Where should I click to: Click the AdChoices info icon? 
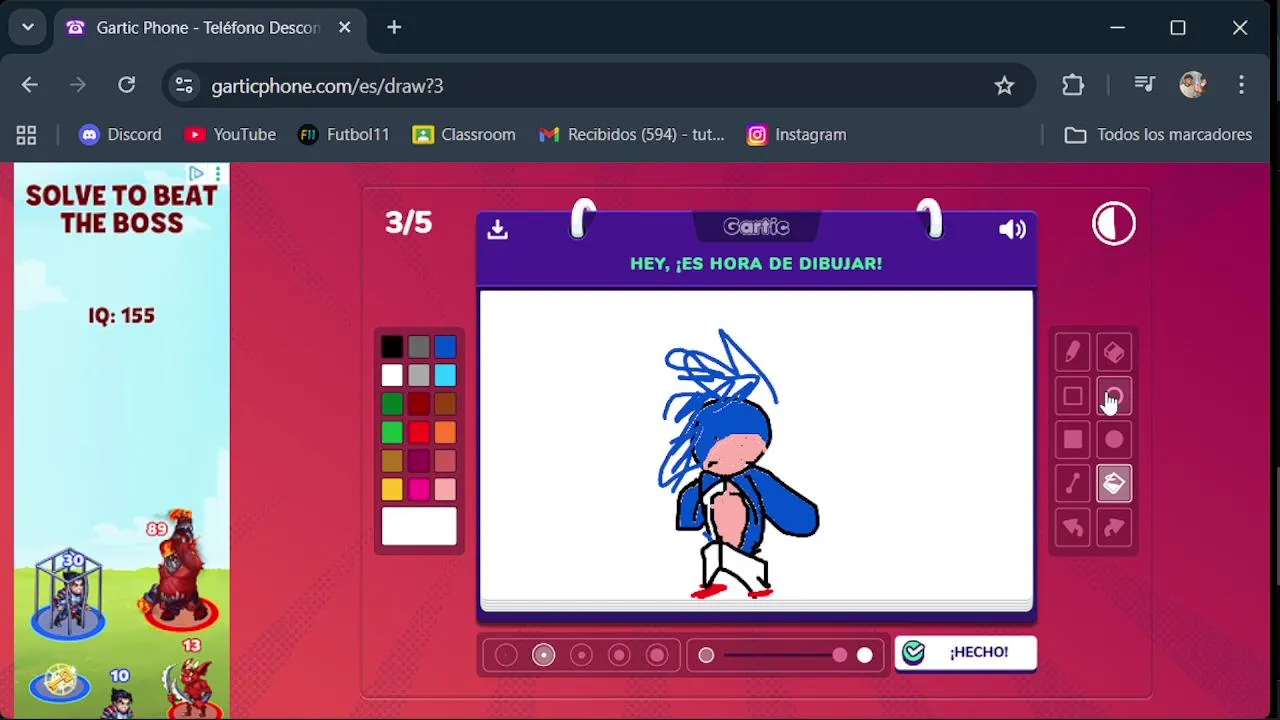click(x=196, y=174)
